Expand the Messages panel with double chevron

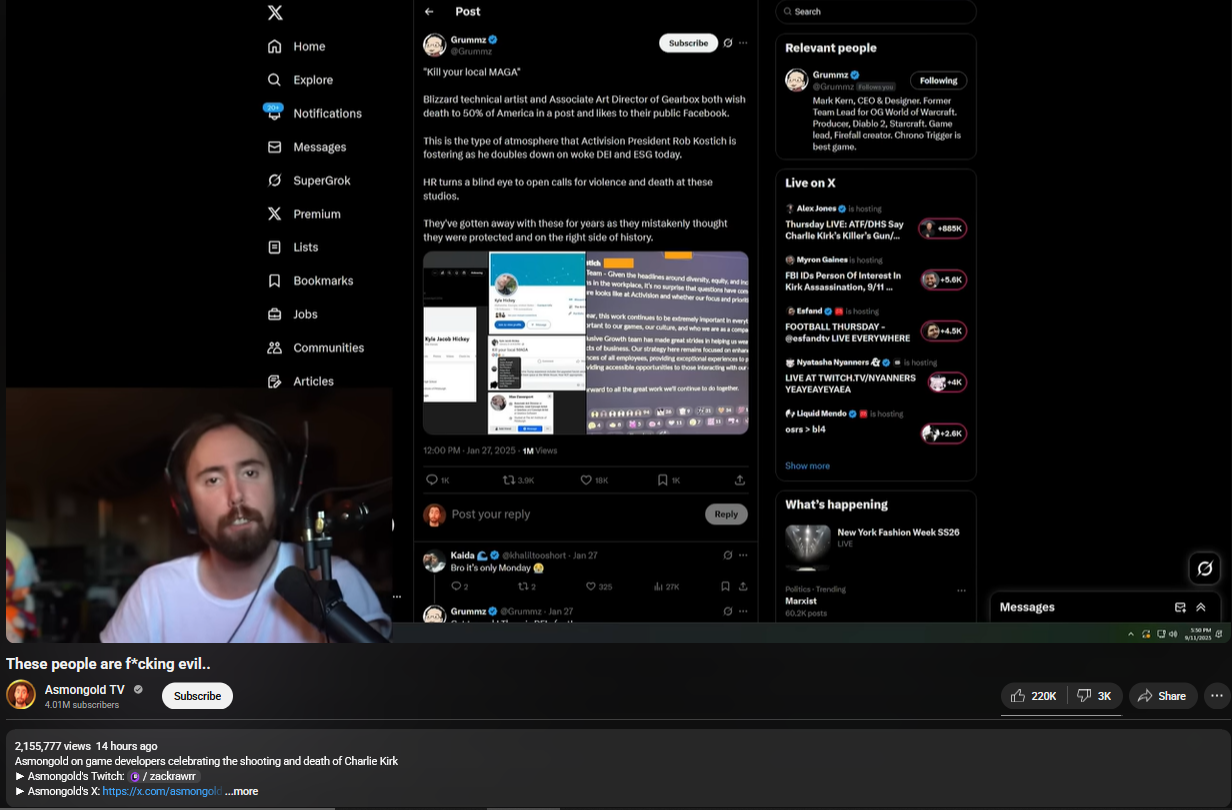1201,607
